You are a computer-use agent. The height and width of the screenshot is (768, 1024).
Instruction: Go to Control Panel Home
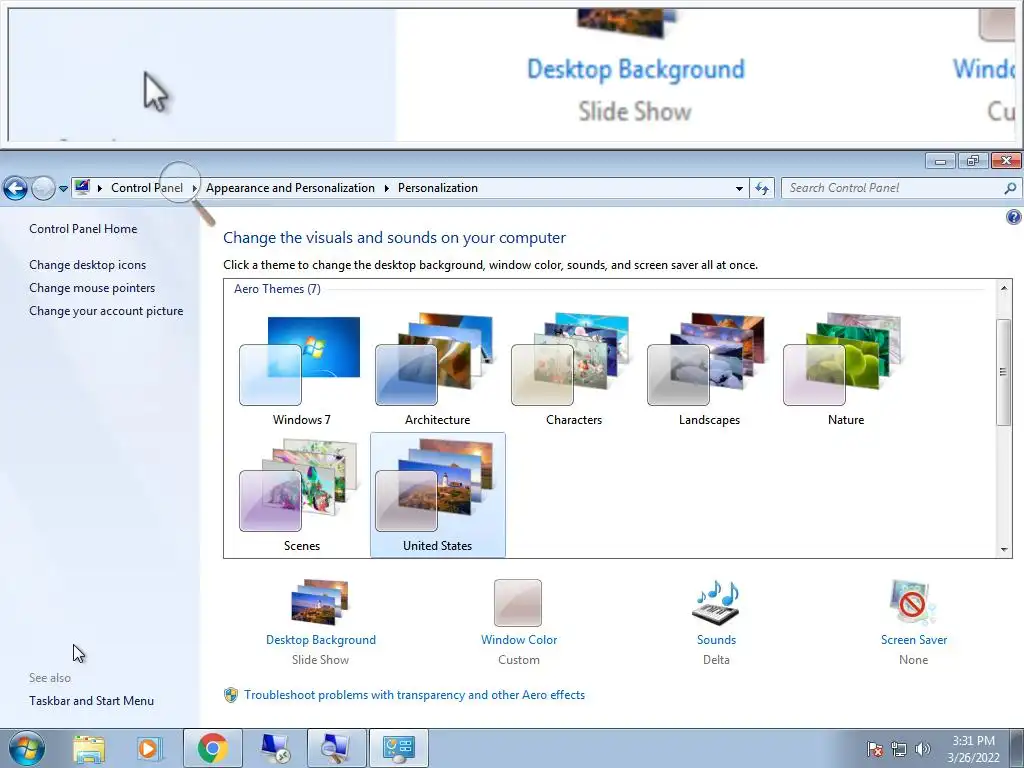coord(83,229)
